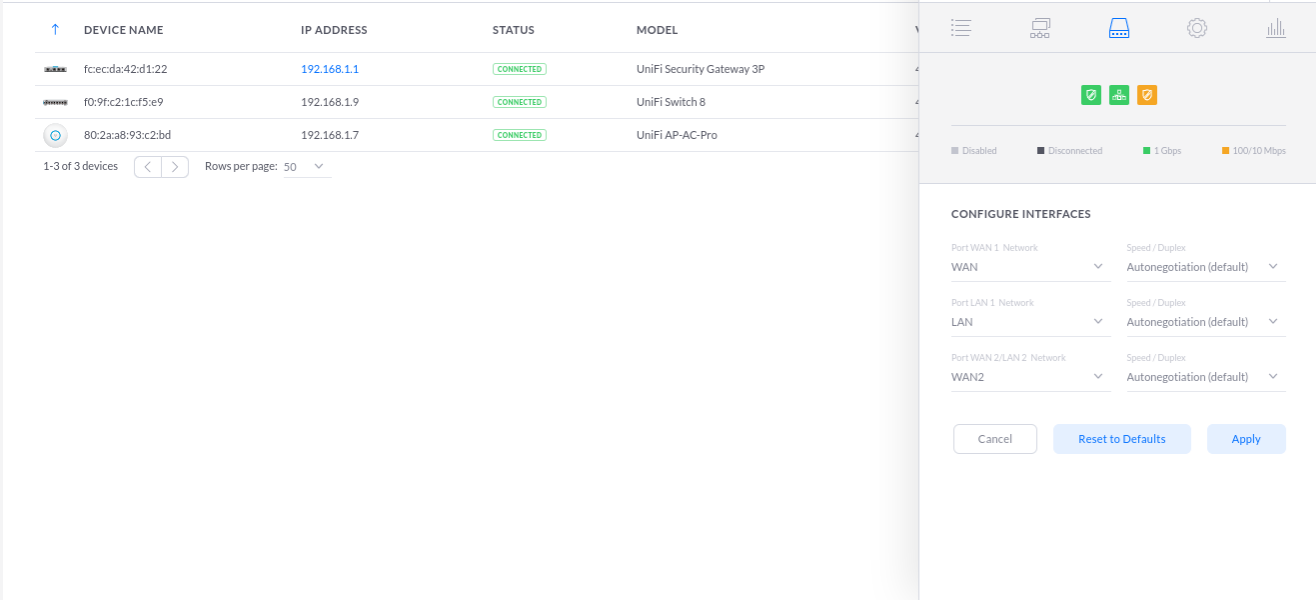Open the 192.168.1.1 IP address link
The width and height of the screenshot is (1316, 600).
tap(330, 69)
